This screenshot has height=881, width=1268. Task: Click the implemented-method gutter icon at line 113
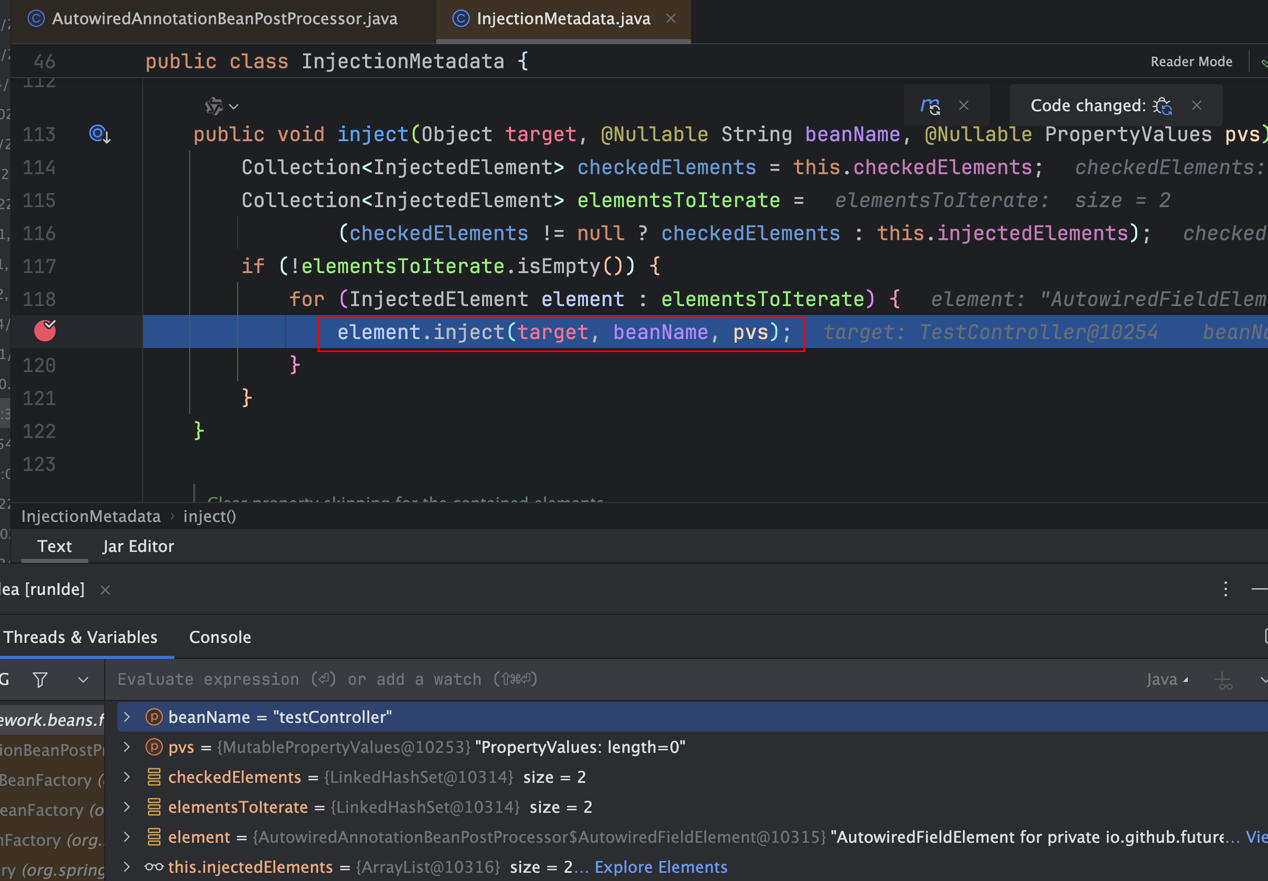coord(99,134)
